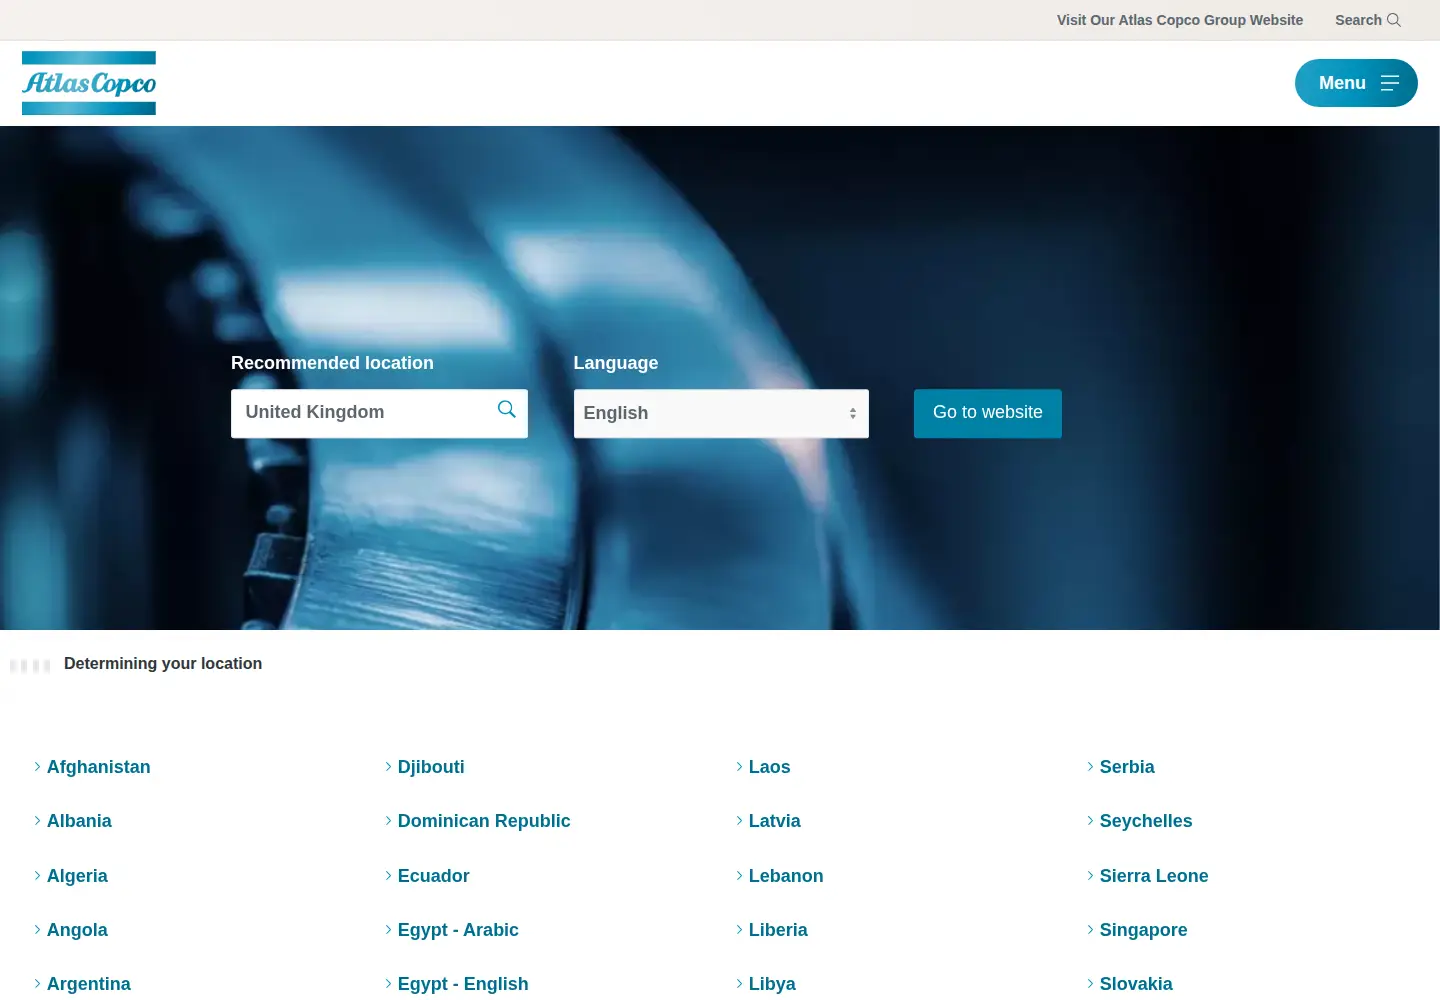Select Egypt - Arabic site link
The width and height of the screenshot is (1440, 1000).
pos(458,930)
